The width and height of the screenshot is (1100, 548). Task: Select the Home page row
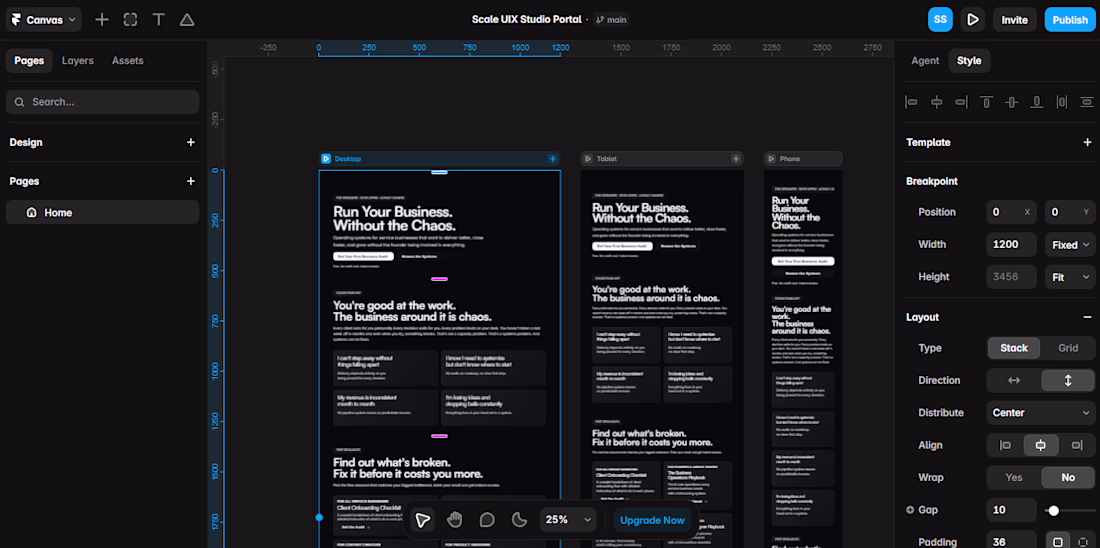(102, 212)
